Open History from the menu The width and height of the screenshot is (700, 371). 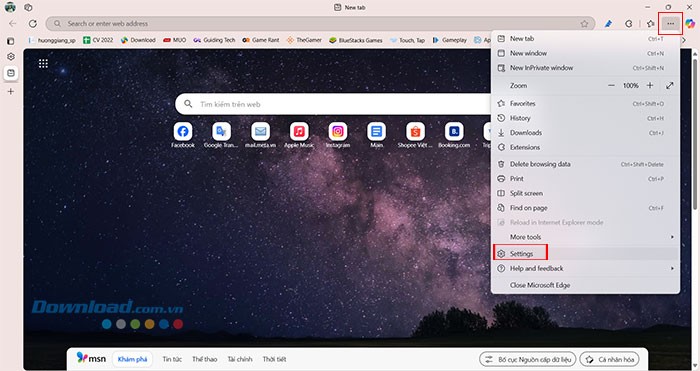(586, 118)
